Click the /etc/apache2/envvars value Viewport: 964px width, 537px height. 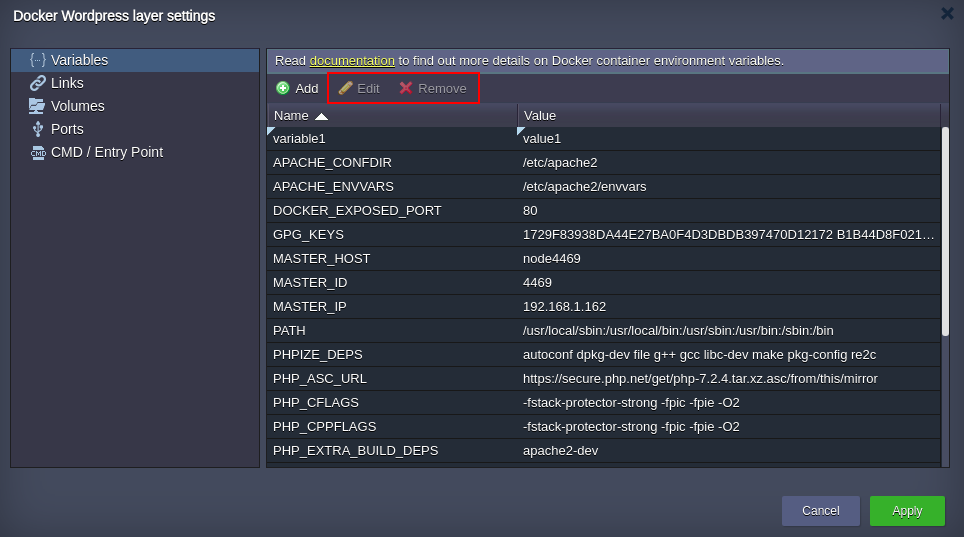(x=585, y=187)
